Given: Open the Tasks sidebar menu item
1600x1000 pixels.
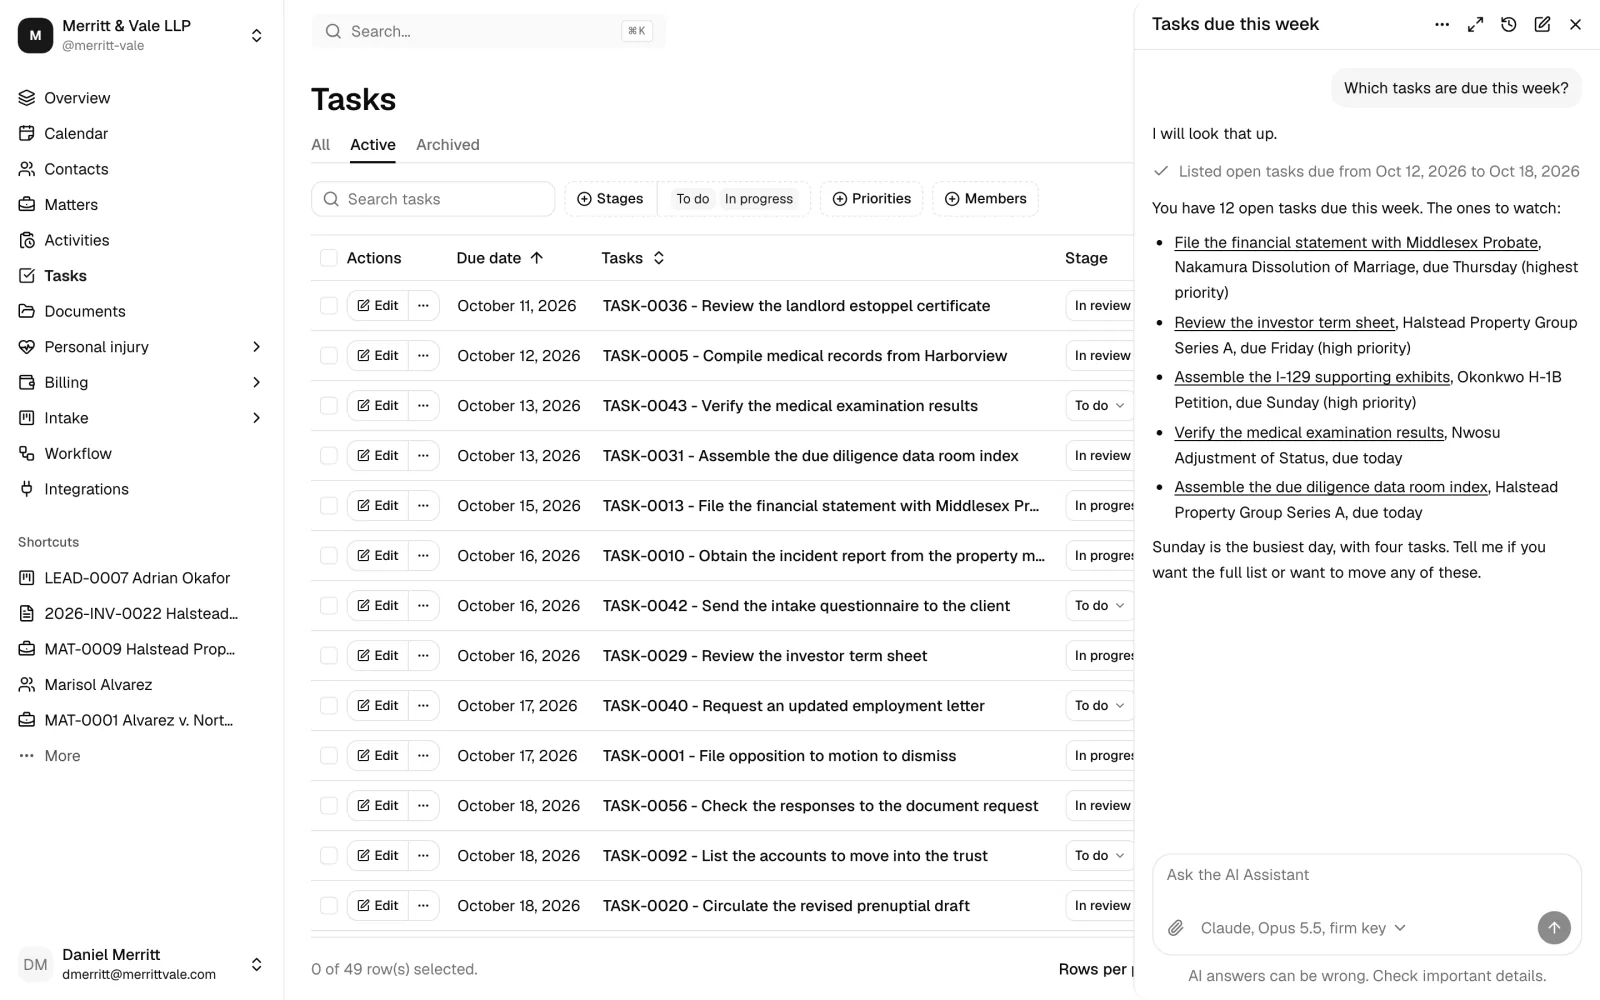Looking at the screenshot, I should (x=141, y=276).
